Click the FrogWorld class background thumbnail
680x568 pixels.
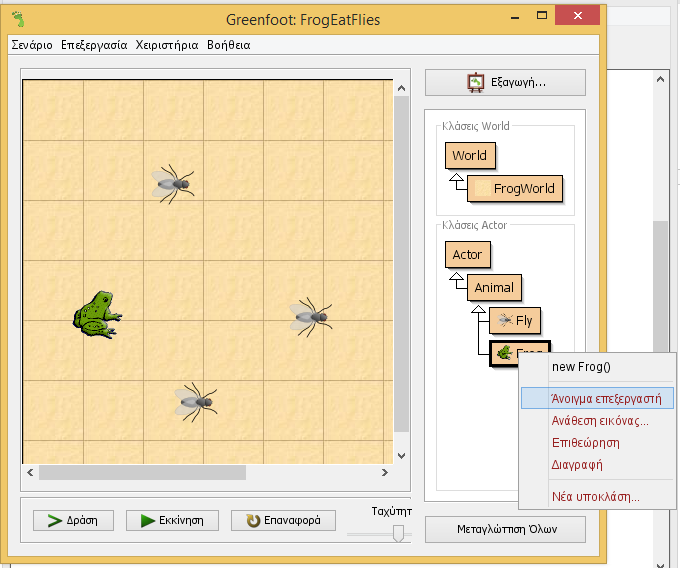click(482, 188)
